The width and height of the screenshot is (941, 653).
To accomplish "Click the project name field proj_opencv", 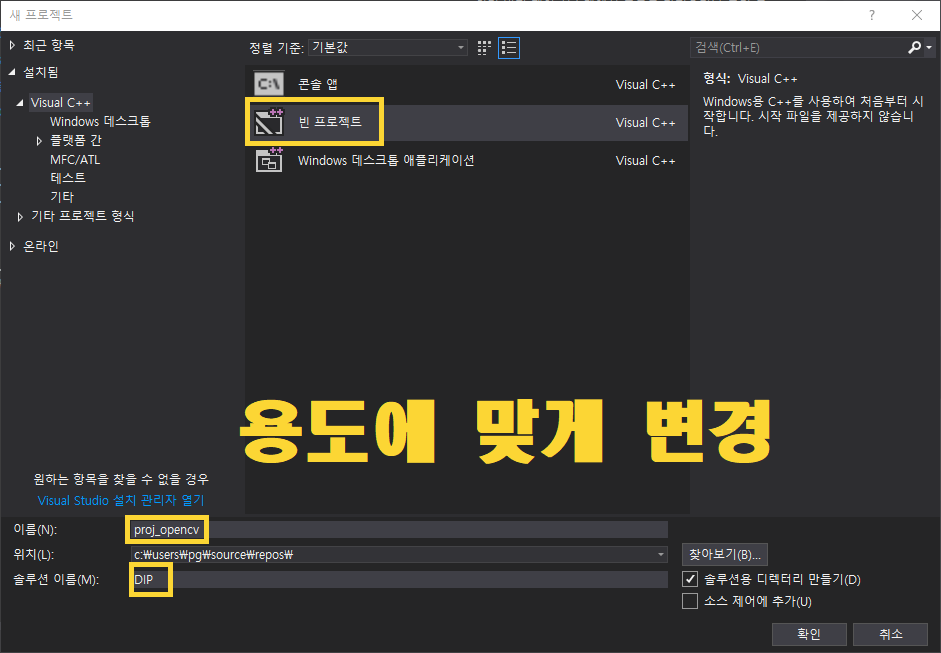I will coord(399,529).
